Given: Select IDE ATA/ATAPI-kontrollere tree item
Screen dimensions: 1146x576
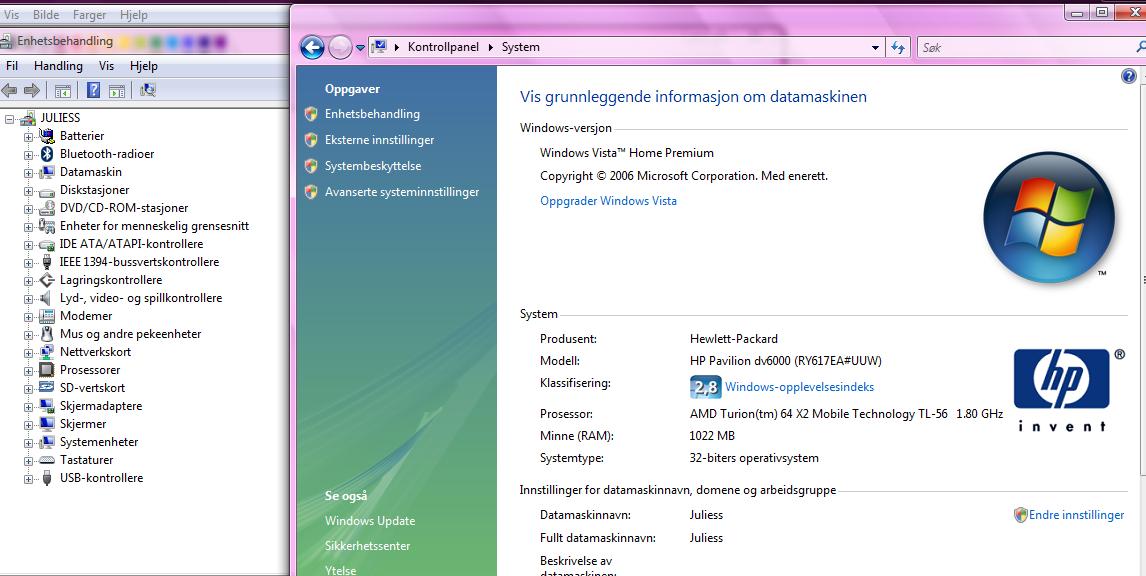Looking at the screenshot, I should [x=132, y=244].
